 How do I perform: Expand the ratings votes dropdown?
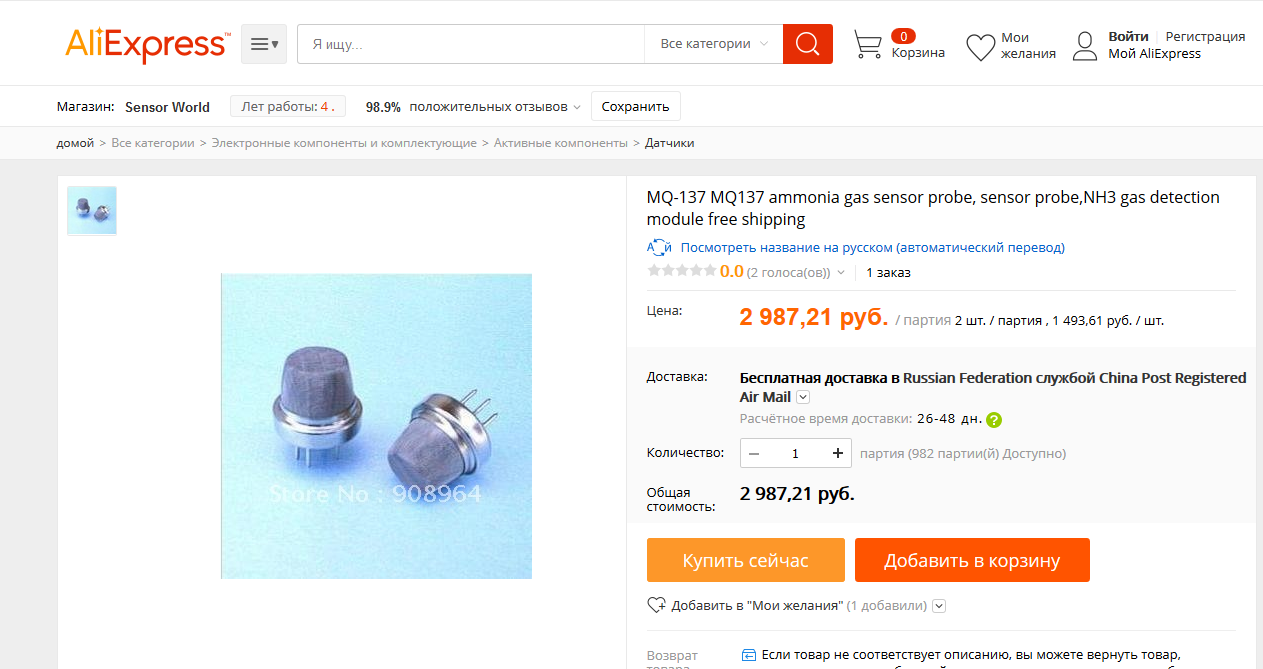[x=841, y=272]
